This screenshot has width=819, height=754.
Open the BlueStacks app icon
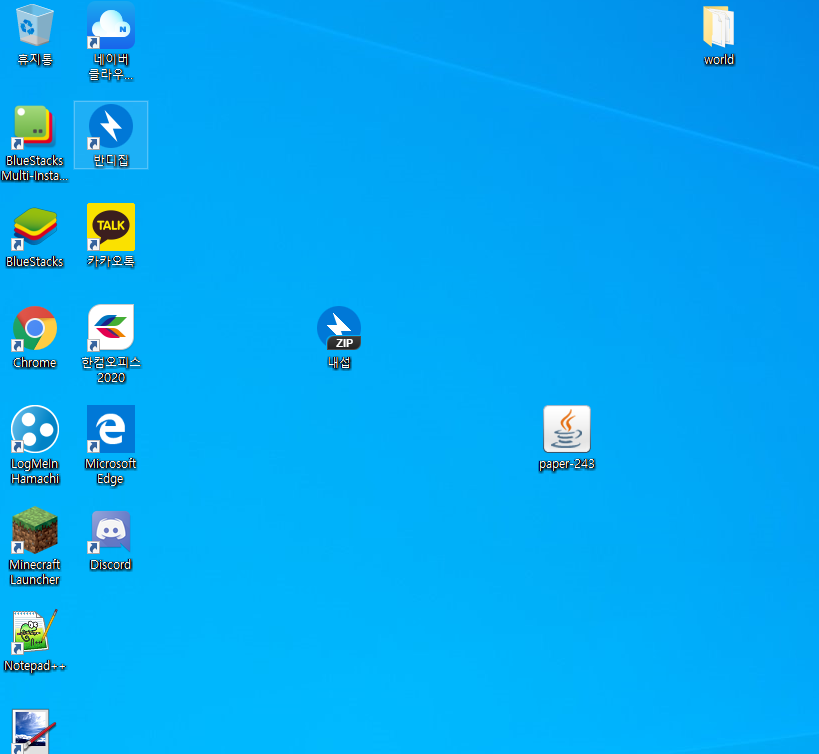[x=34, y=228]
